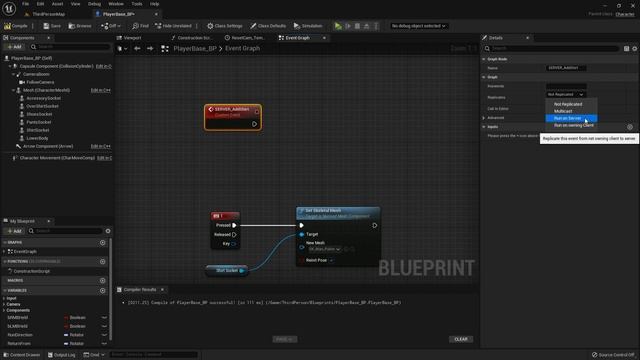The width and height of the screenshot is (640, 360).
Task: Open the Edit menu
Action: [x=40, y=4]
